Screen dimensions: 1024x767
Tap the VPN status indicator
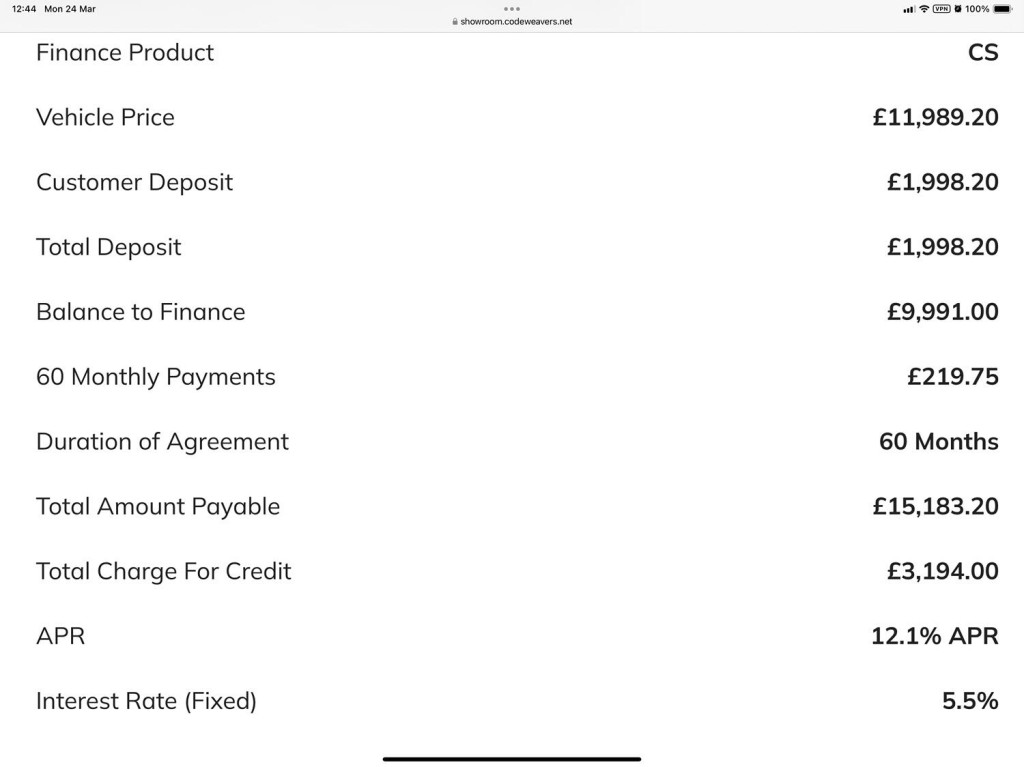(x=941, y=9)
